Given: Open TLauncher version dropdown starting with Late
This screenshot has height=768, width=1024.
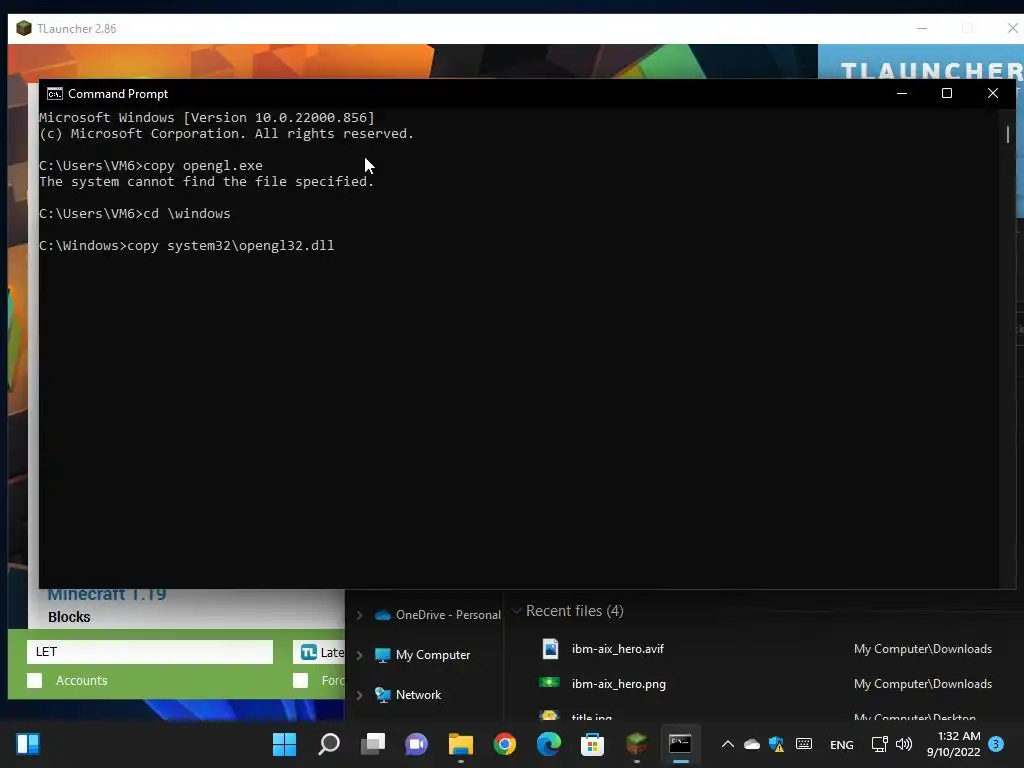Looking at the screenshot, I should pyautogui.click(x=319, y=652).
